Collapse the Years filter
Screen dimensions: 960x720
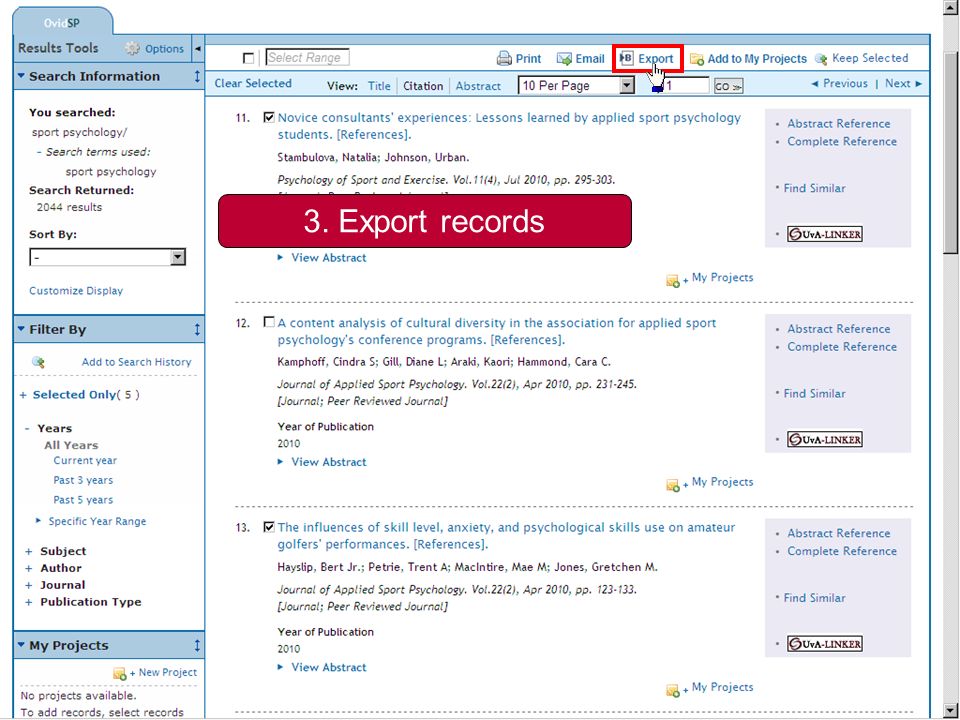coord(27,429)
